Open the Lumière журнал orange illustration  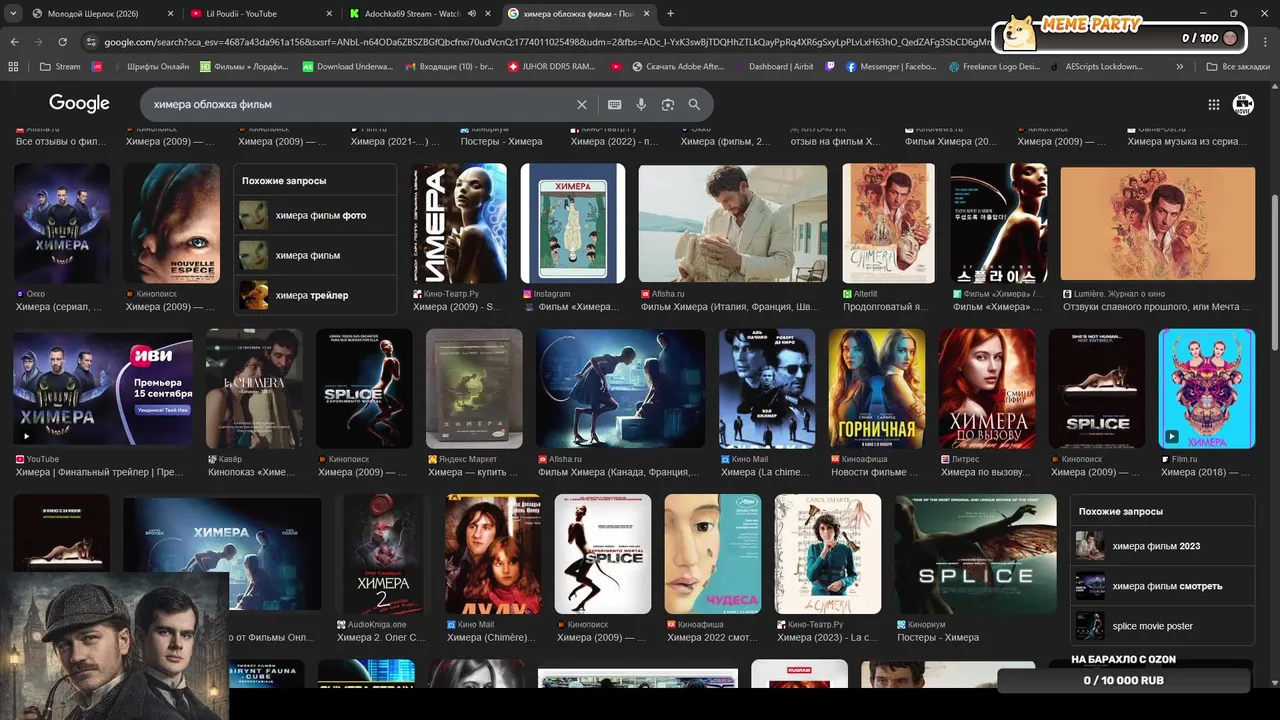(x=1157, y=224)
